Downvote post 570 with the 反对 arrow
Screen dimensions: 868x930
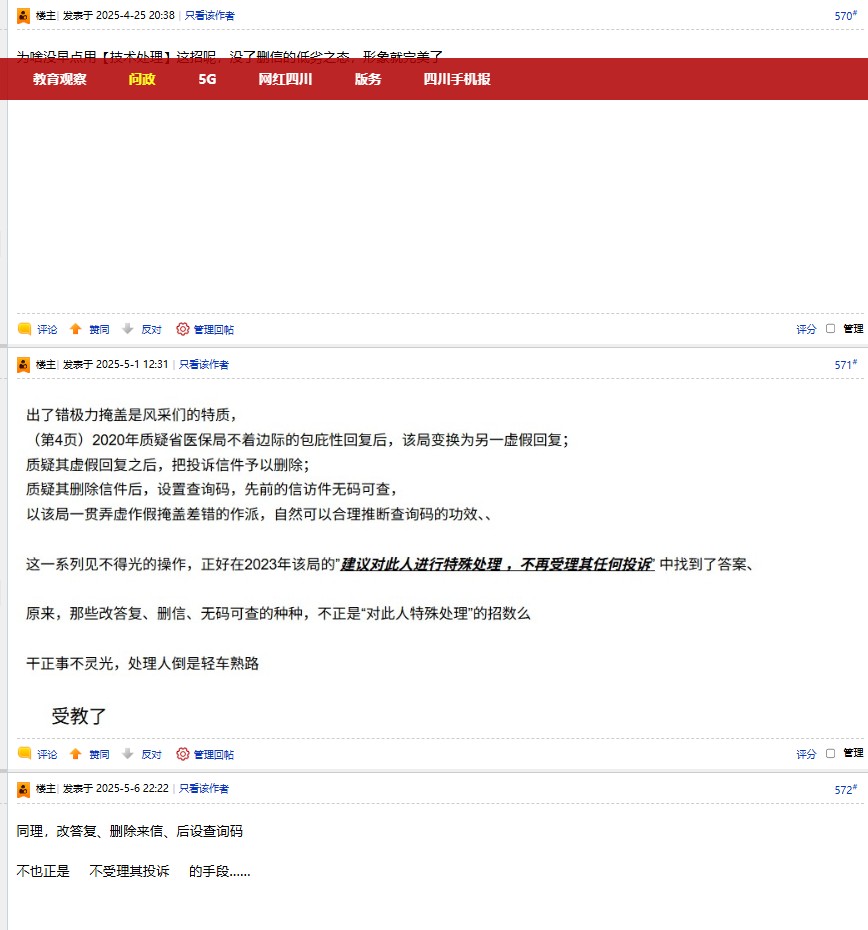tap(128, 329)
